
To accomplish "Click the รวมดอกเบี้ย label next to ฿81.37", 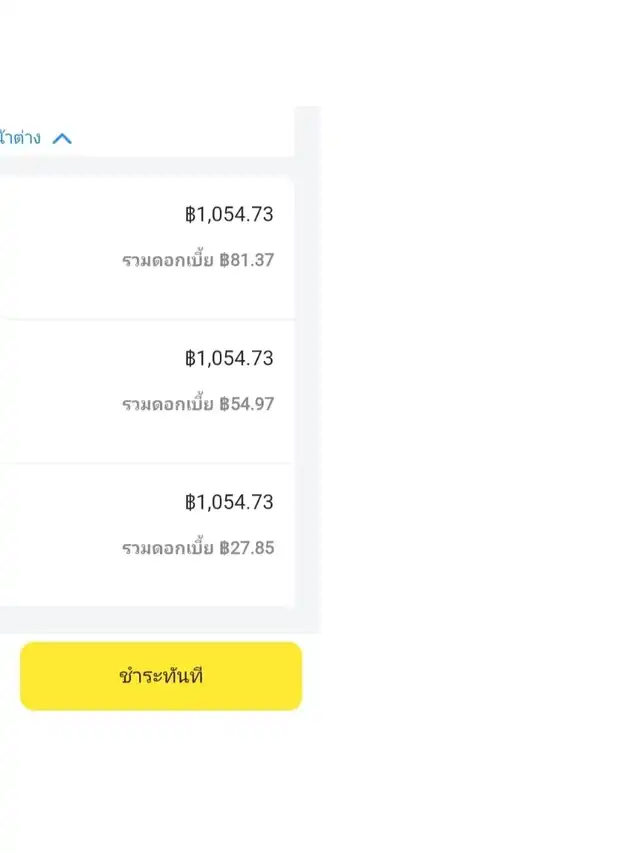I will click(168, 259).
